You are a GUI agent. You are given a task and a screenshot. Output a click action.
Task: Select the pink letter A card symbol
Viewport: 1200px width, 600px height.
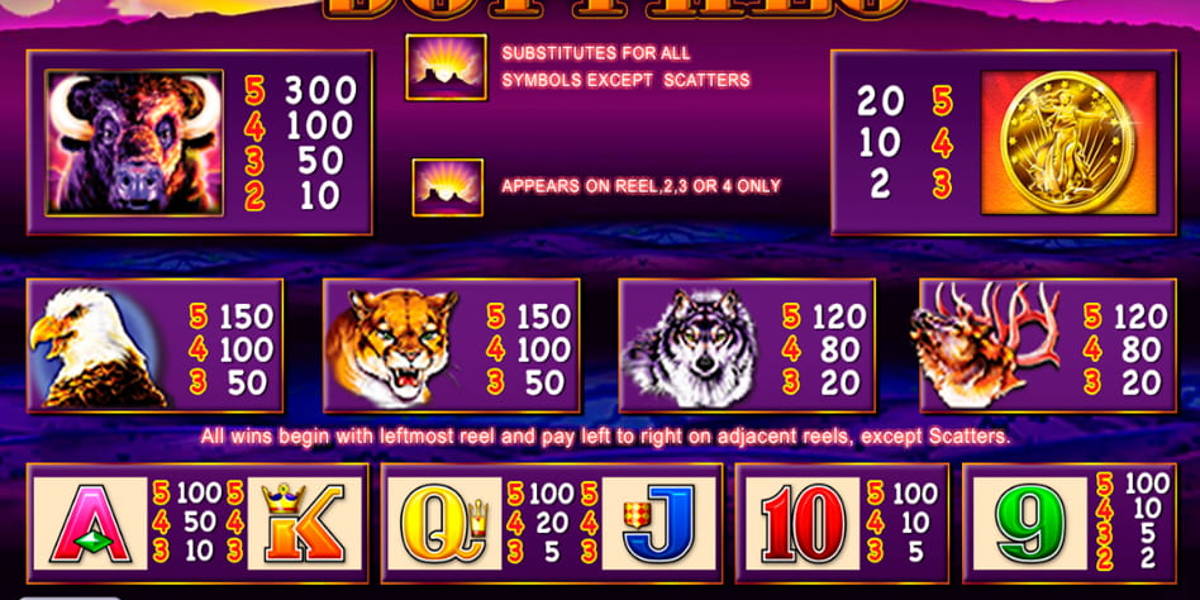tap(91, 524)
